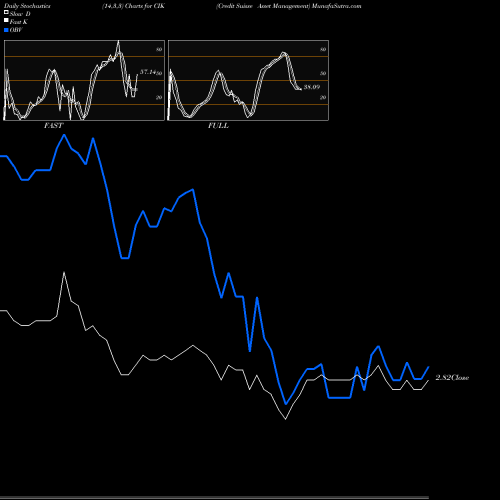
Task: Click the MunafaSutra.com label
Action: [337, 6]
